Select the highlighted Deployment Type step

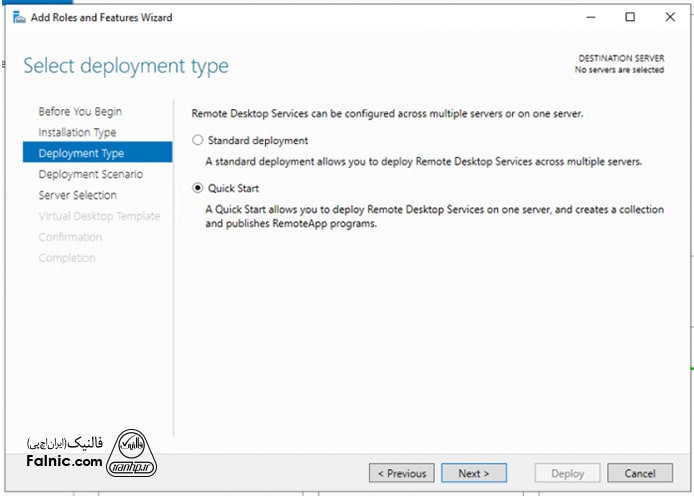81,153
